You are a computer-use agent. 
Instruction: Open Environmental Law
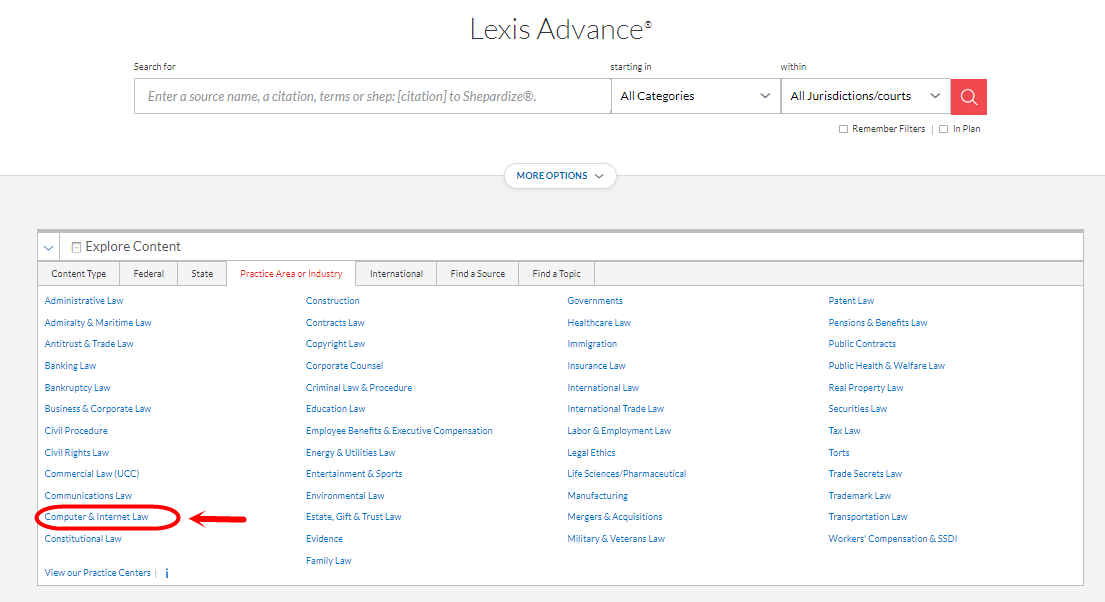(345, 496)
